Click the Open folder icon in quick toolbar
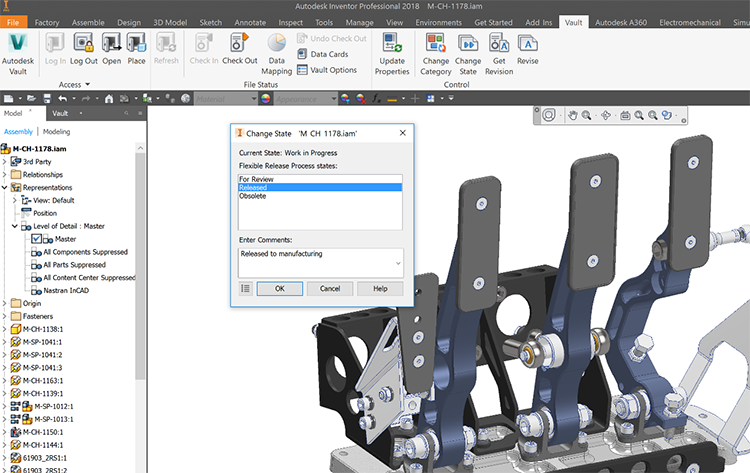 pos(32,99)
